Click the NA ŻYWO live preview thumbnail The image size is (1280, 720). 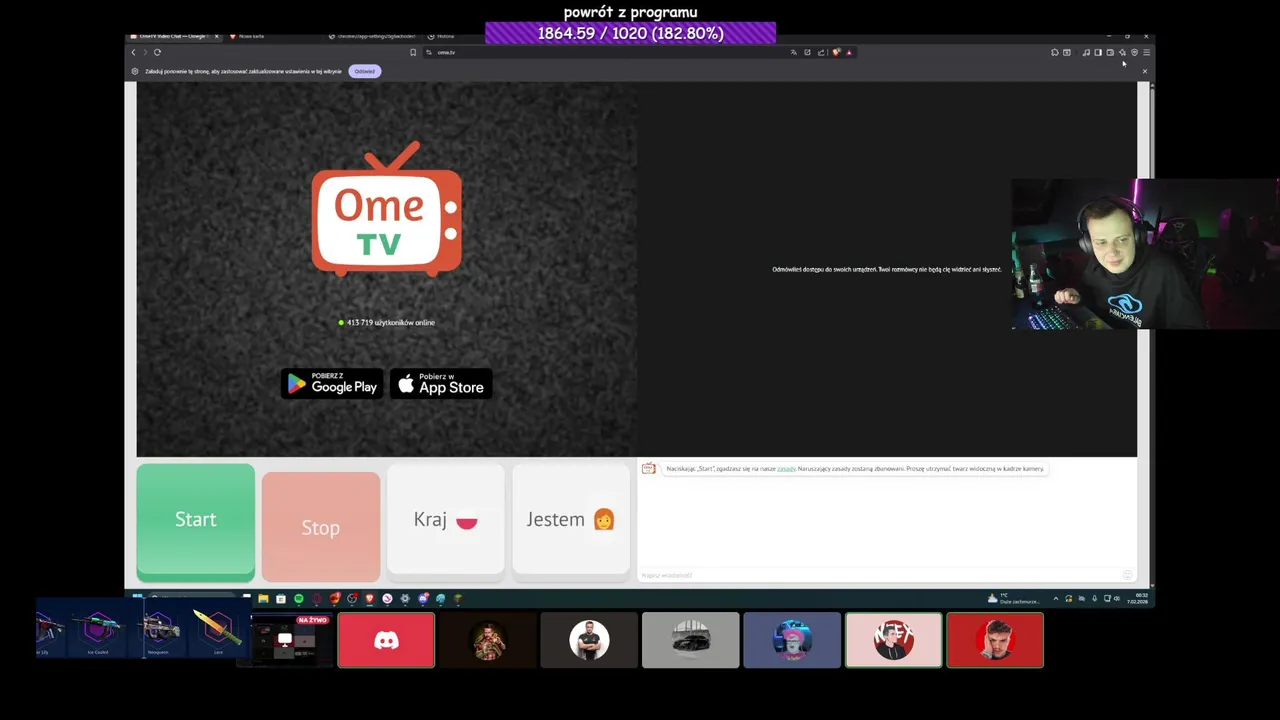285,640
